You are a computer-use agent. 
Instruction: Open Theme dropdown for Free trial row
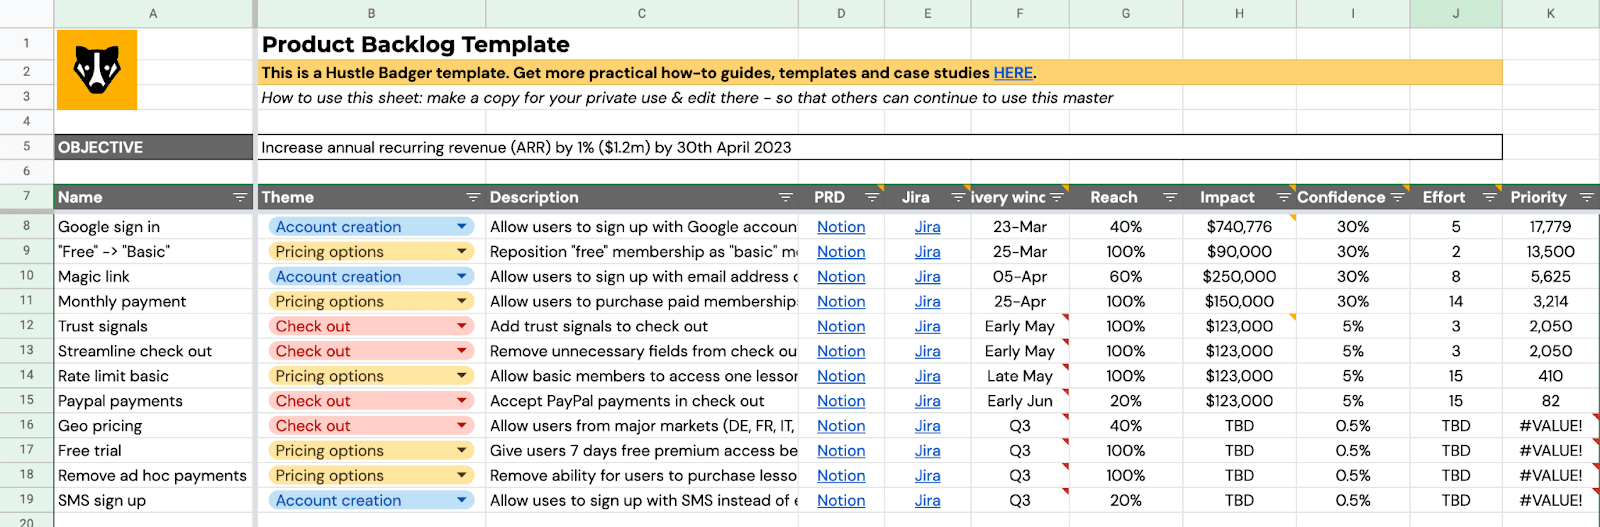click(x=462, y=451)
